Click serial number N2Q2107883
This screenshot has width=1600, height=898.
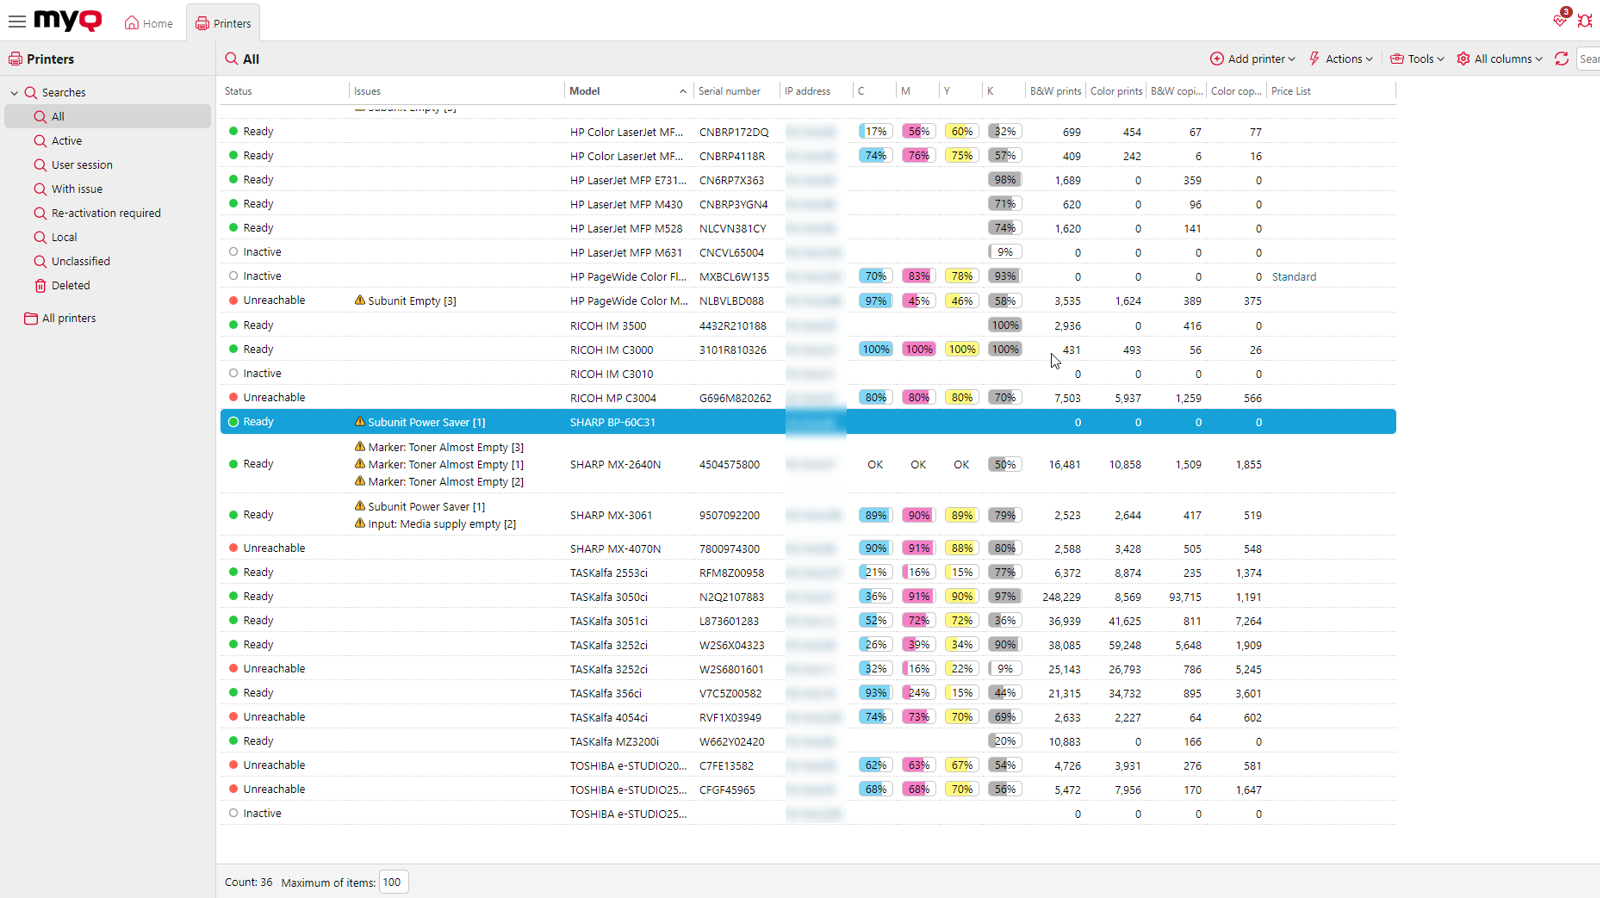pyautogui.click(x=731, y=597)
